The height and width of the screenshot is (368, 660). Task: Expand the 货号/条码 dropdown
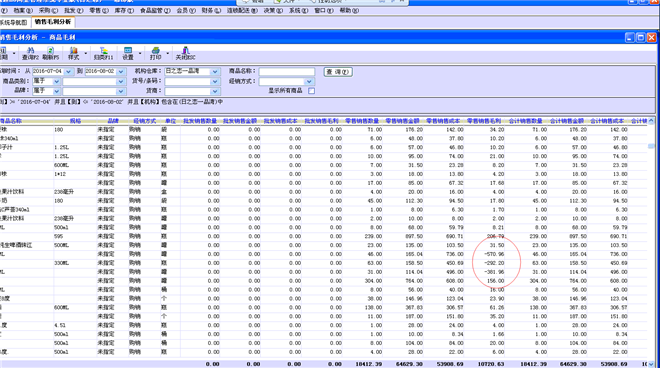(x=215, y=81)
